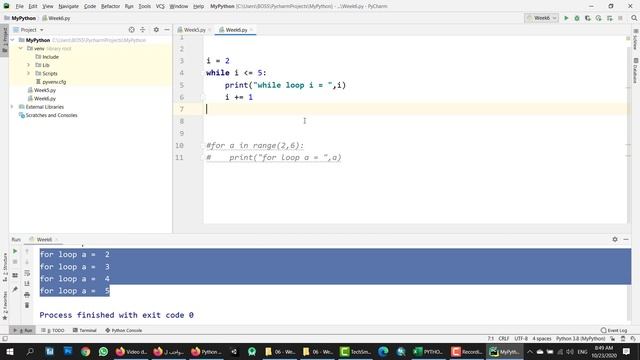Click the pin tab icon in Run panel
This screenshot has height=360, width=640.
[15, 289]
